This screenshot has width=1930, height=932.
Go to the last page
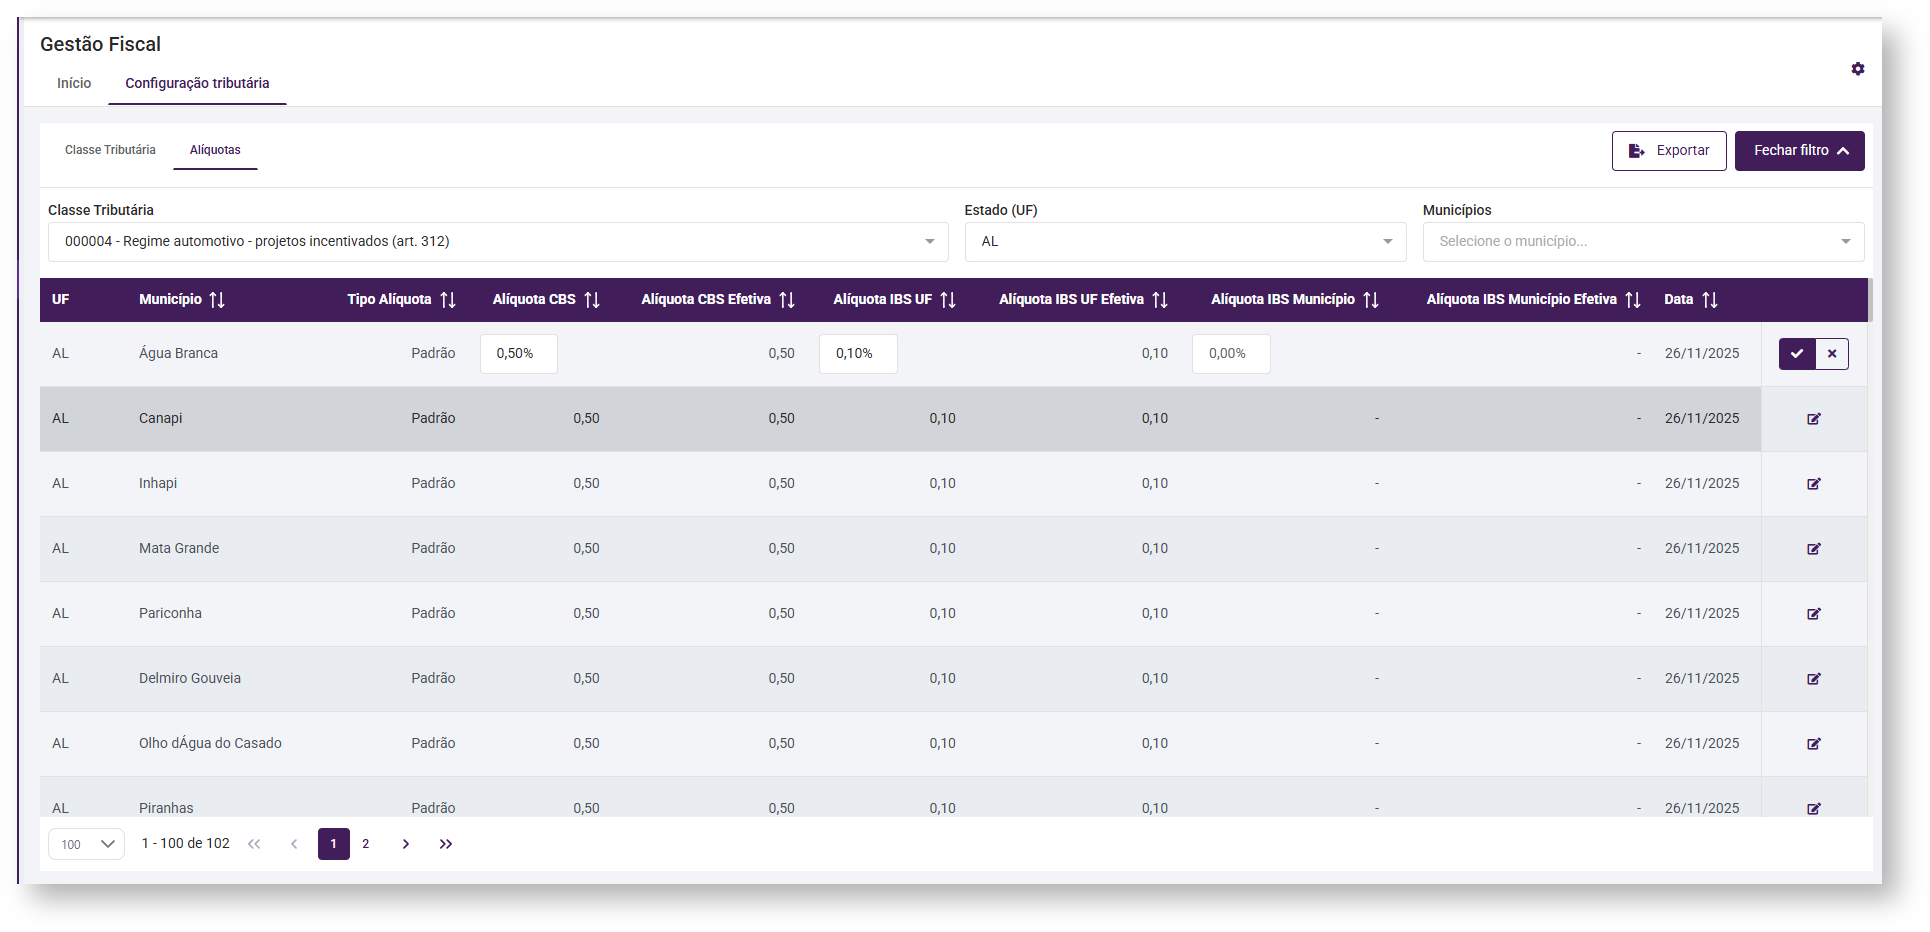point(446,844)
